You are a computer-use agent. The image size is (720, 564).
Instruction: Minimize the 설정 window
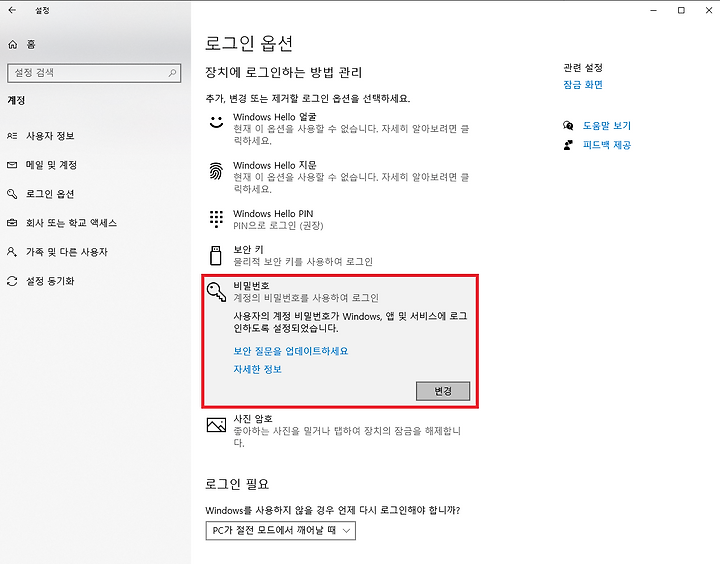click(x=654, y=10)
